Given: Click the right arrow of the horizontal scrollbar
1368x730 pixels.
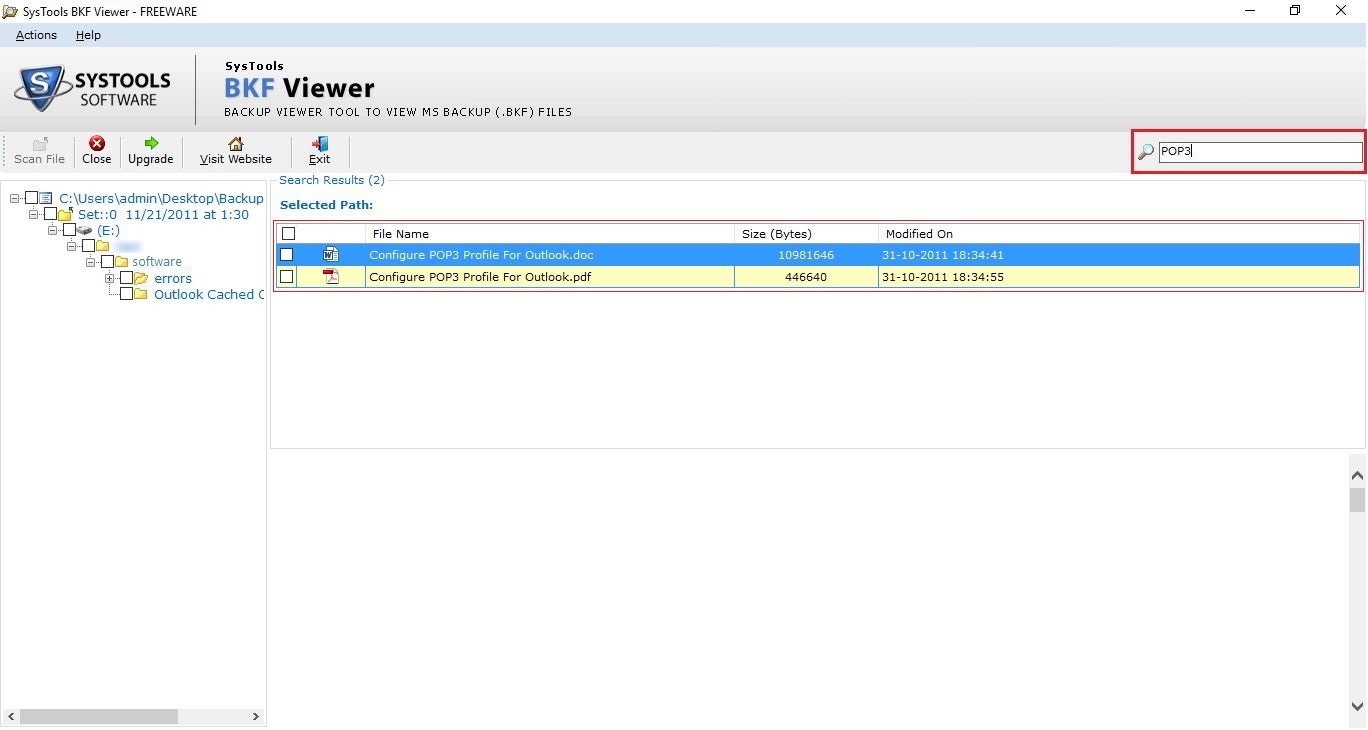Looking at the screenshot, I should pos(256,716).
